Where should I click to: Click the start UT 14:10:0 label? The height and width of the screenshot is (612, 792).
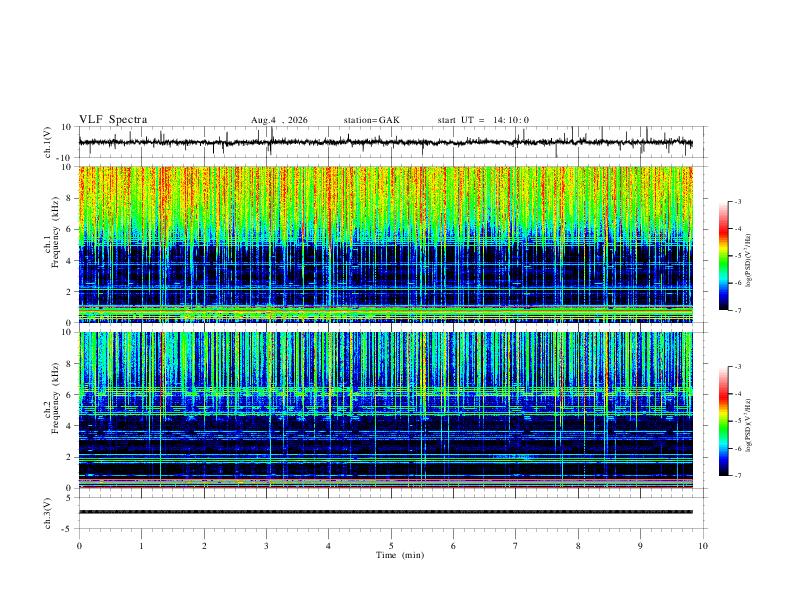pyautogui.click(x=483, y=120)
